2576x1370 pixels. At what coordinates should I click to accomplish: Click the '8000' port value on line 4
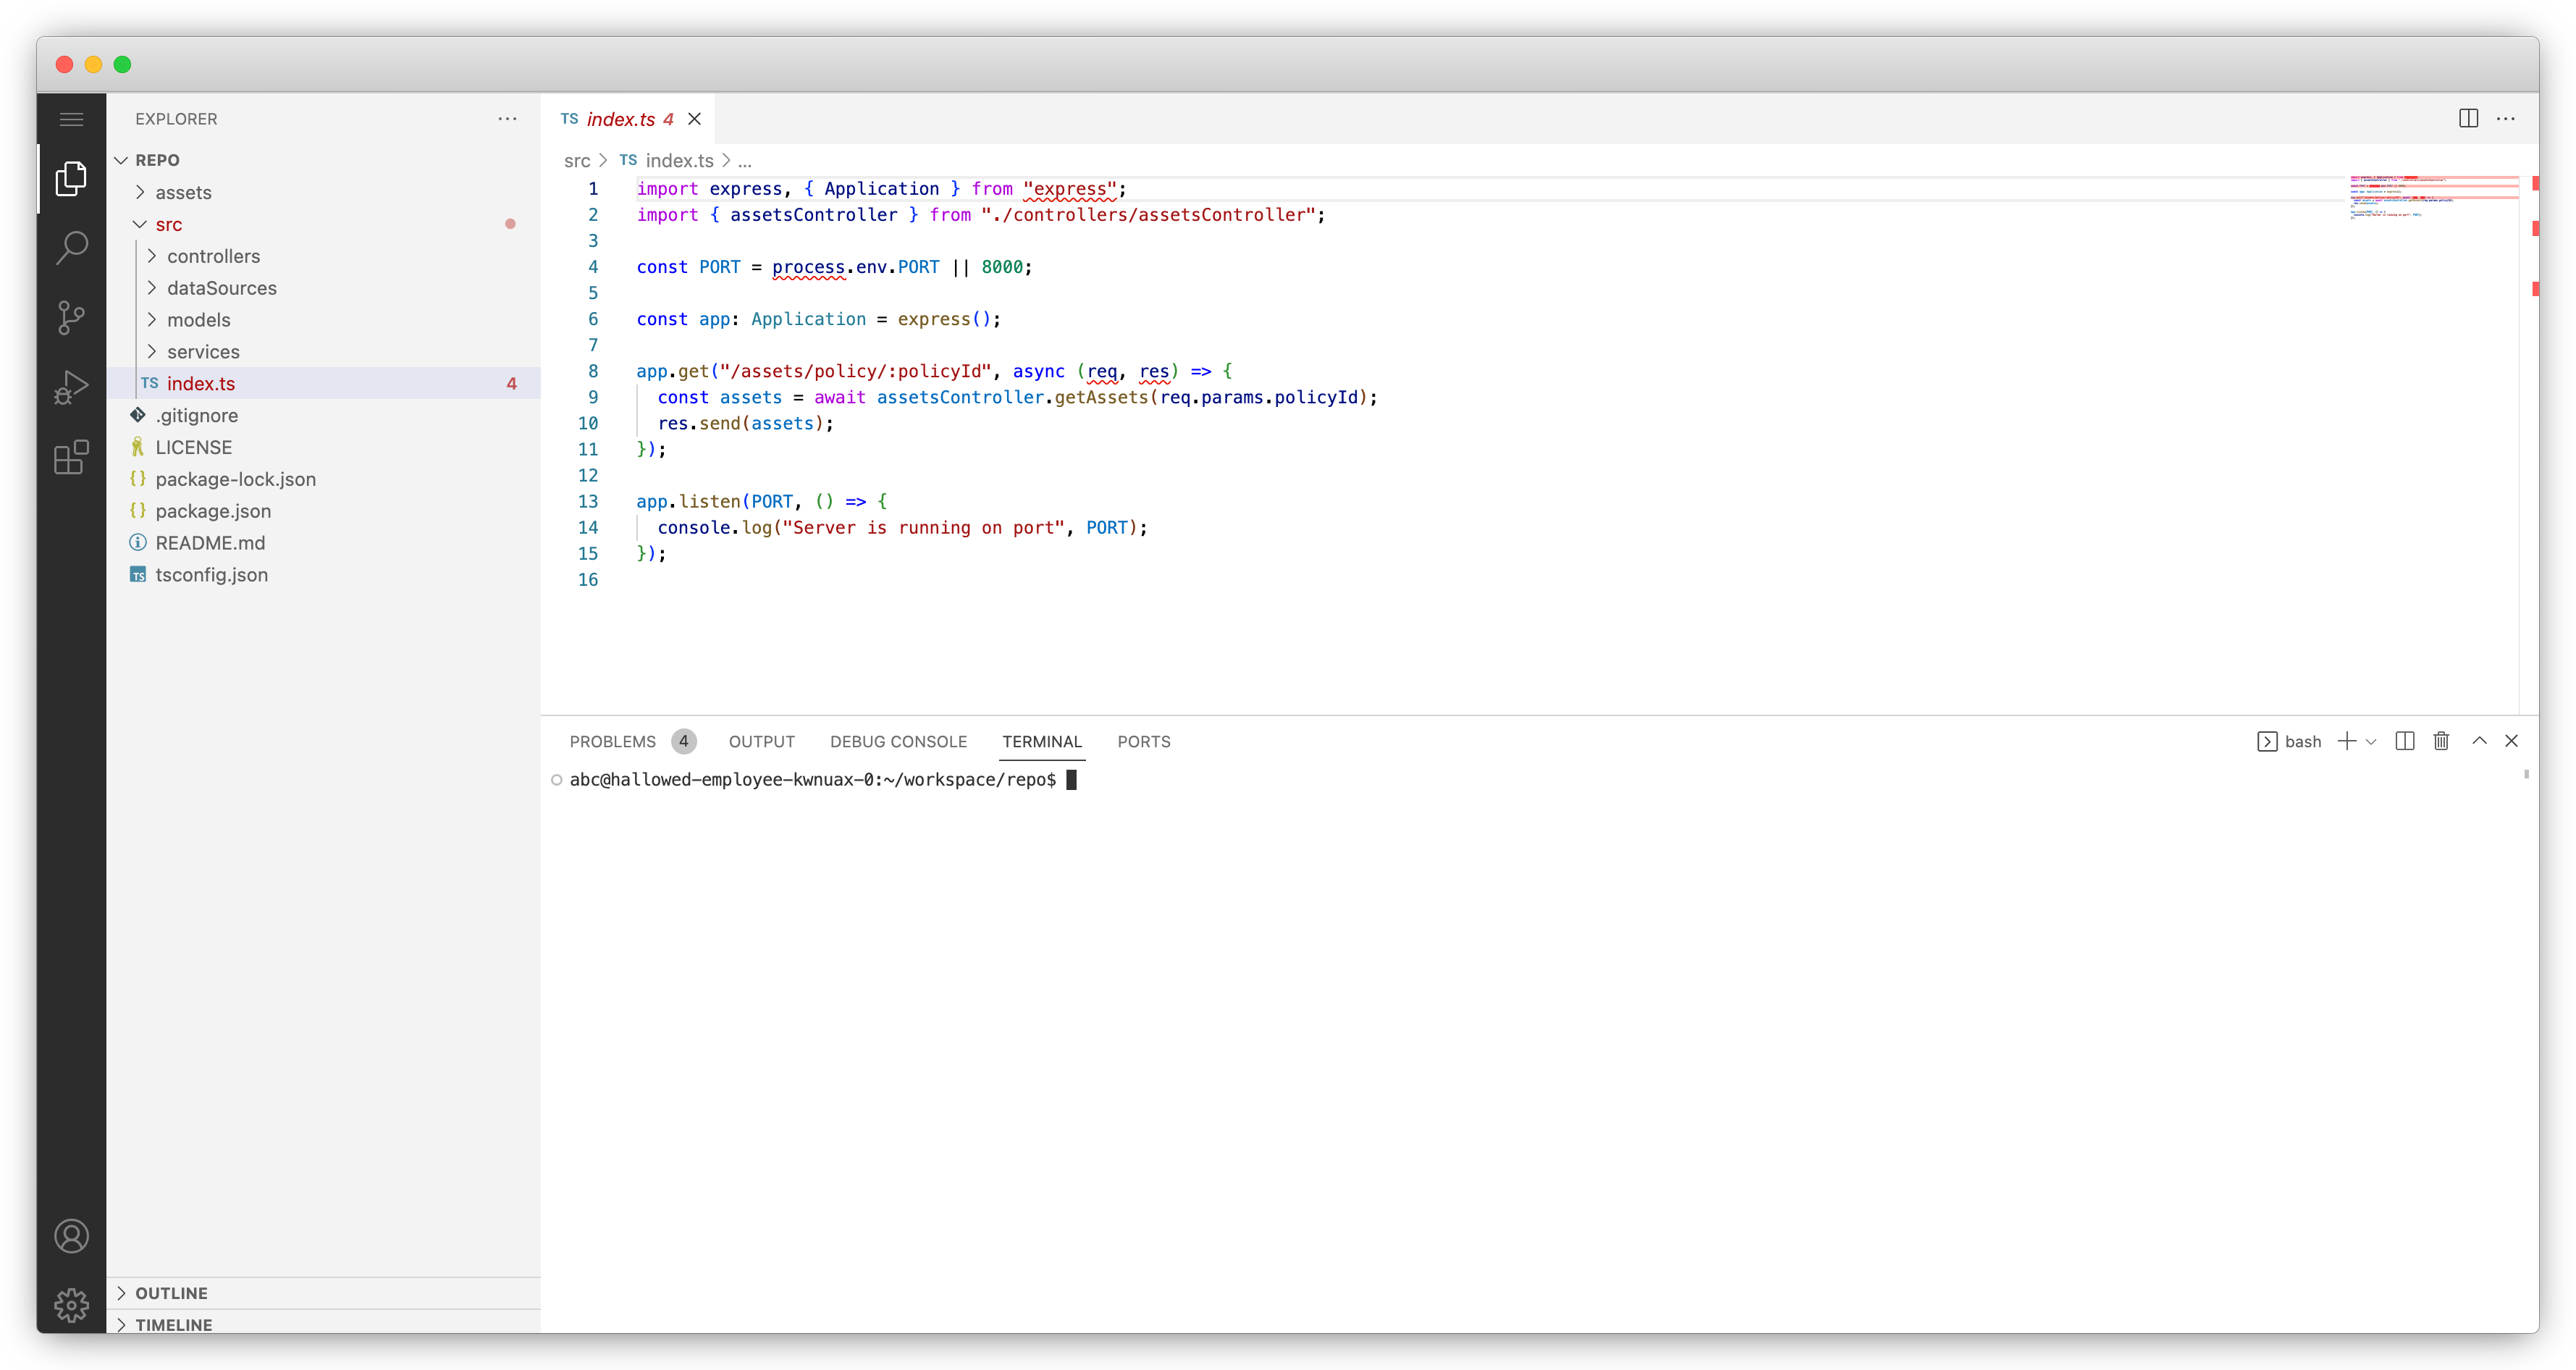[x=1002, y=267]
